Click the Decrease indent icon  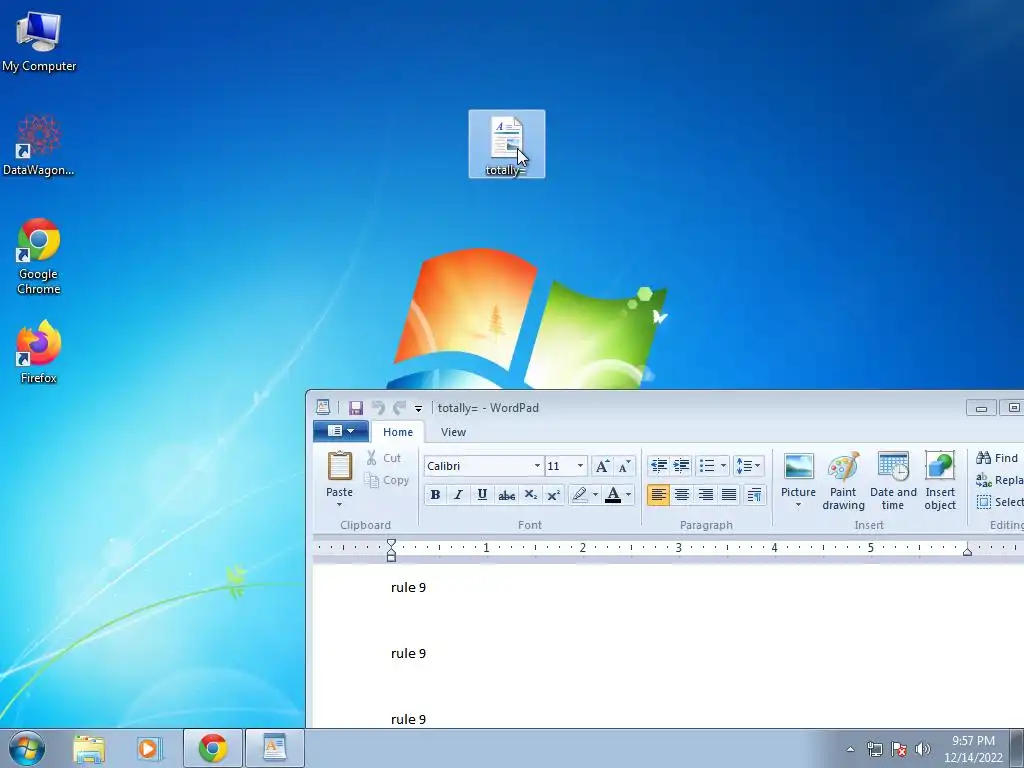pos(659,466)
